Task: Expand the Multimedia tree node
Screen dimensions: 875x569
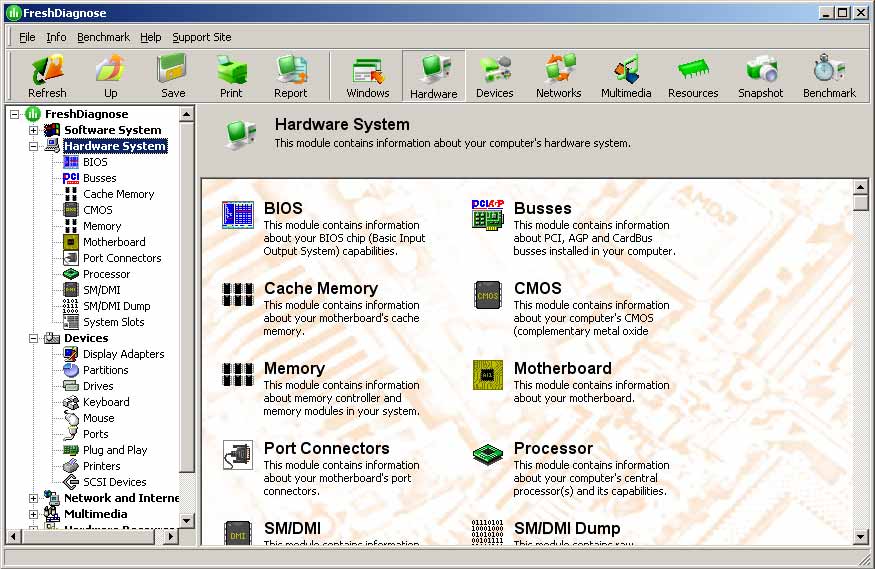Action: [33, 514]
